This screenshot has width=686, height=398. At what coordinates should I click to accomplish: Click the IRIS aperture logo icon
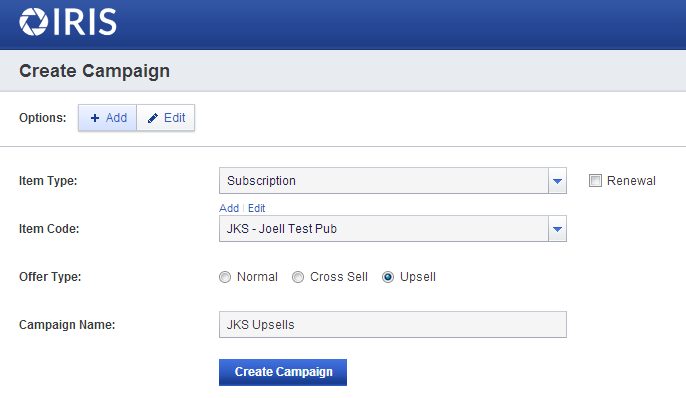[x=34, y=22]
